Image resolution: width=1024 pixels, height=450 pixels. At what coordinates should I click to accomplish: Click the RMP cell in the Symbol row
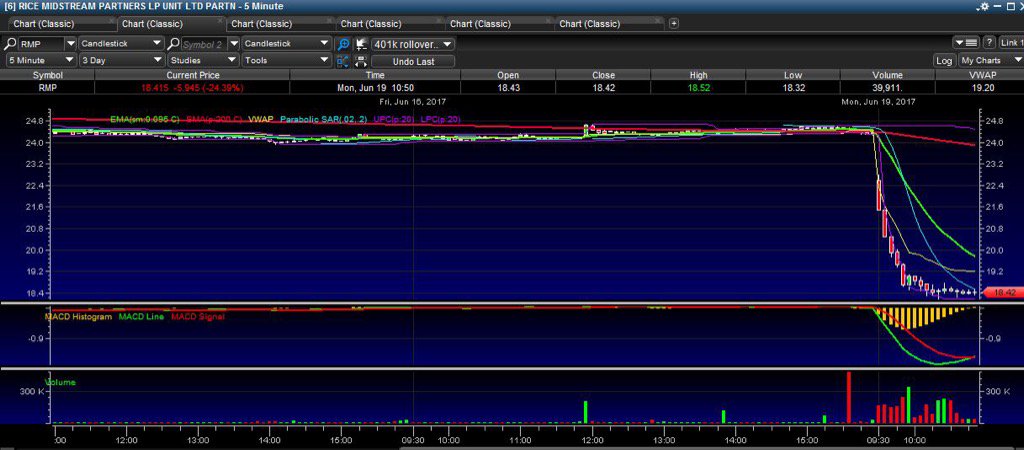pos(48,87)
